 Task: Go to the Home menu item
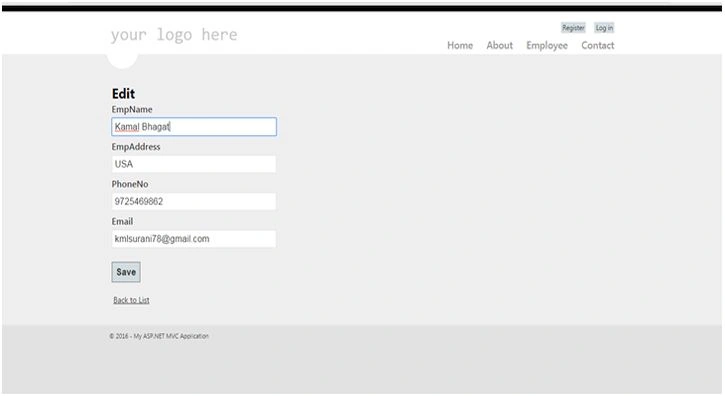[460, 45]
